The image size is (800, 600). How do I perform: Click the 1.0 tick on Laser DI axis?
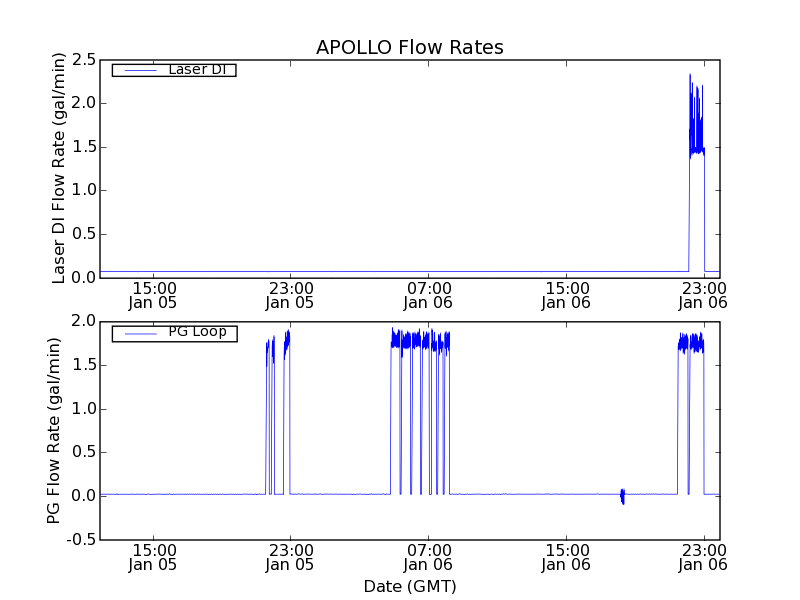point(83,191)
